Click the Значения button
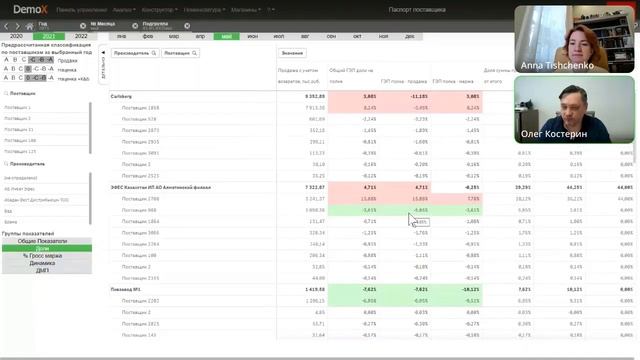The height and width of the screenshot is (360, 640). pos(292,53)
